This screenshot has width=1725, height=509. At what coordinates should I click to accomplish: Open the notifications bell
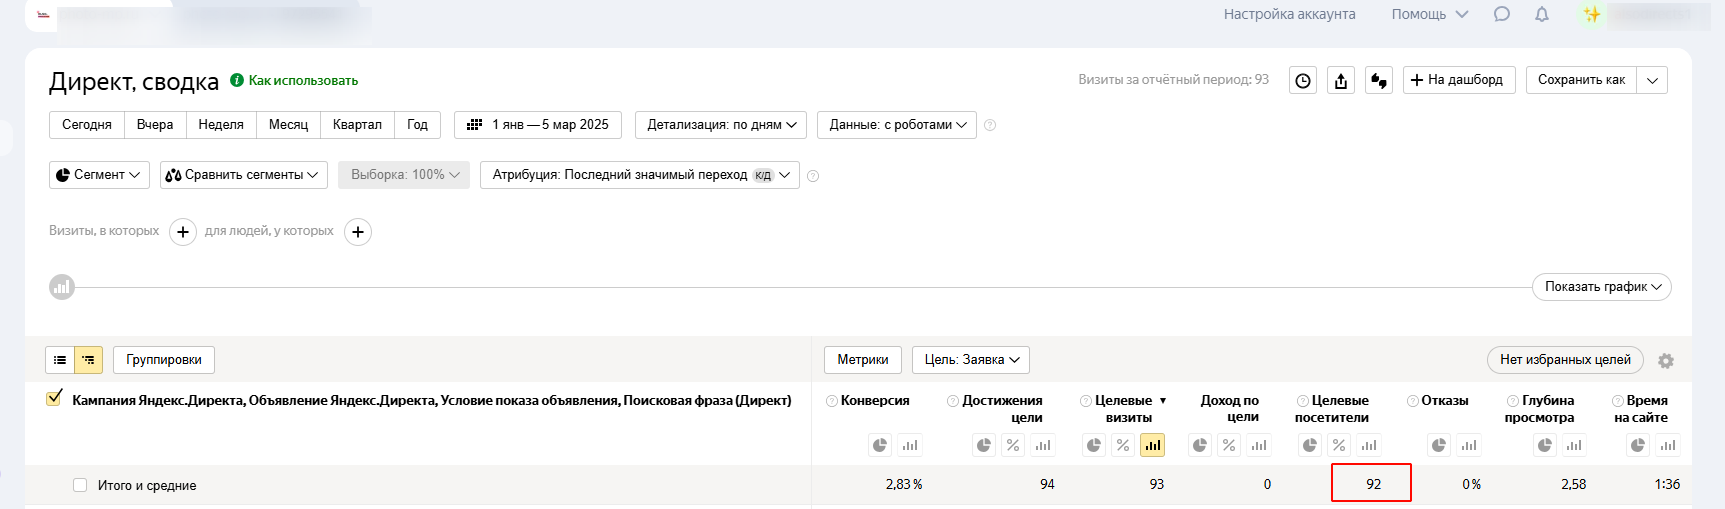(1542, 14)
